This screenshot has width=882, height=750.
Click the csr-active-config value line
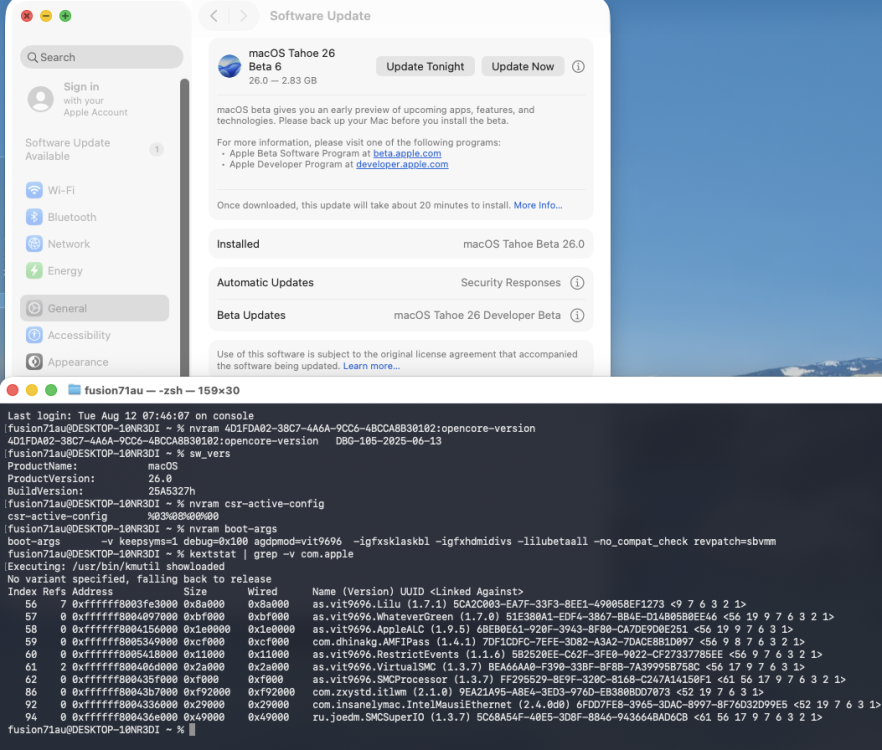(x=113, y=516)
